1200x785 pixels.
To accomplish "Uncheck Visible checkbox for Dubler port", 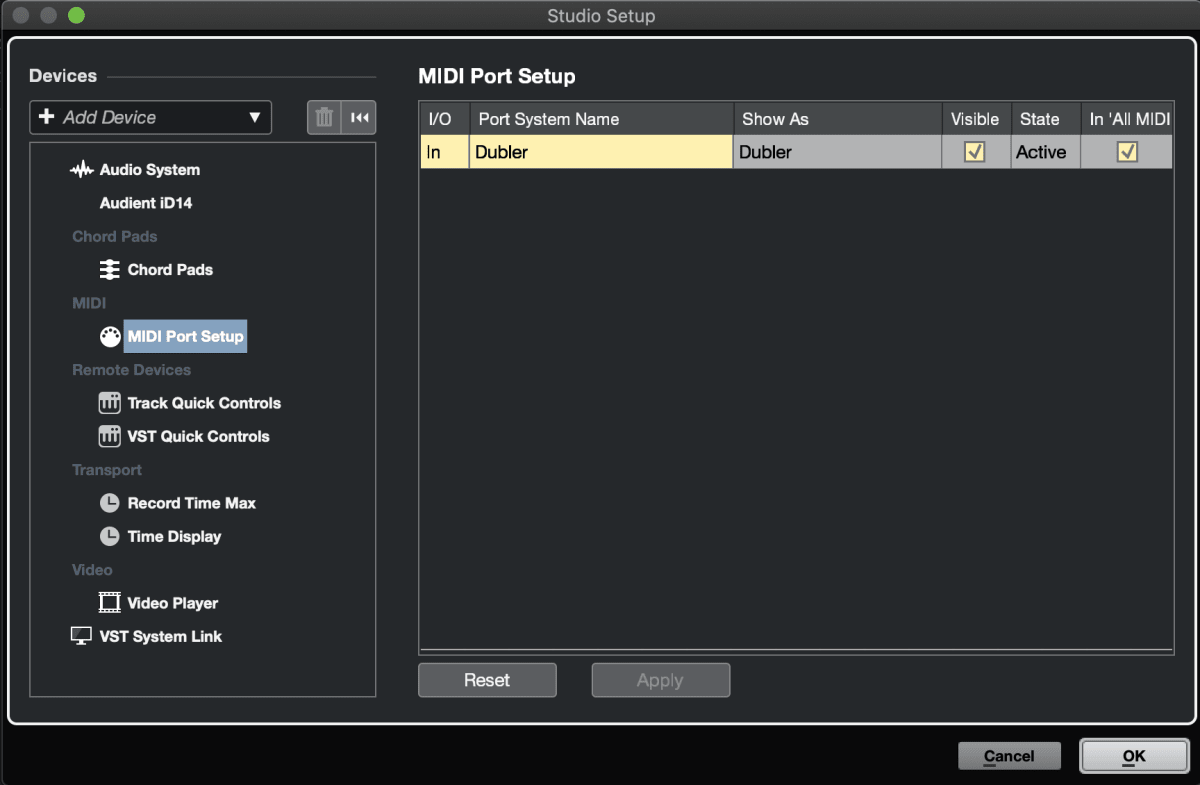I will tap(975, 152).
